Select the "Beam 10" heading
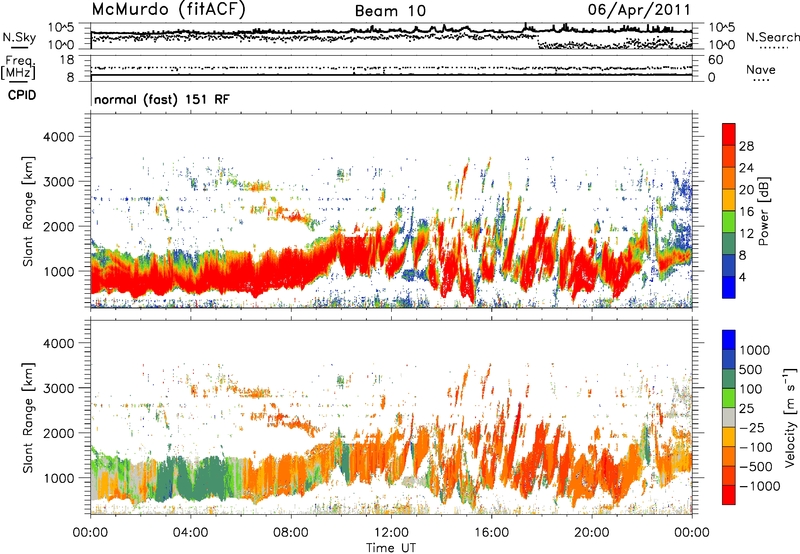The image size is (800, 554). (x=390, y=11)
